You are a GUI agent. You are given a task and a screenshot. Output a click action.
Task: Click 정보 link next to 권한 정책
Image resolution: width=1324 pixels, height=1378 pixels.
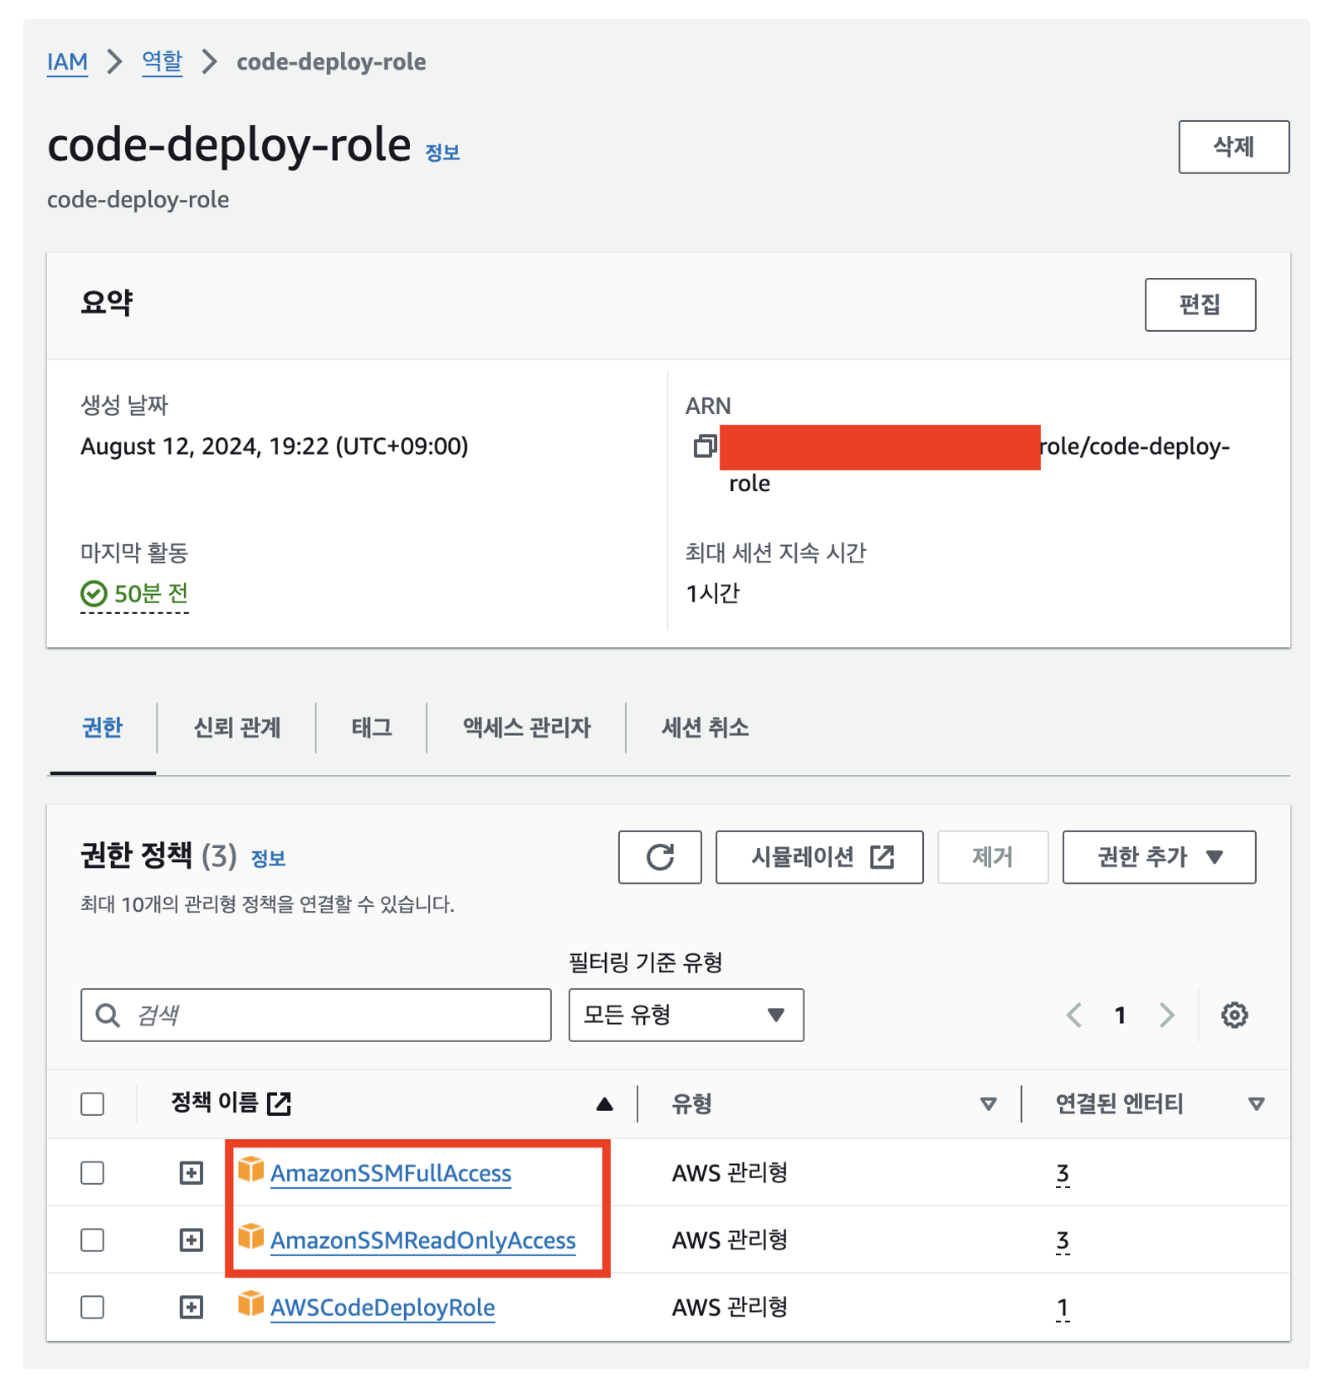pyautogui.click(x=268, y=858)
